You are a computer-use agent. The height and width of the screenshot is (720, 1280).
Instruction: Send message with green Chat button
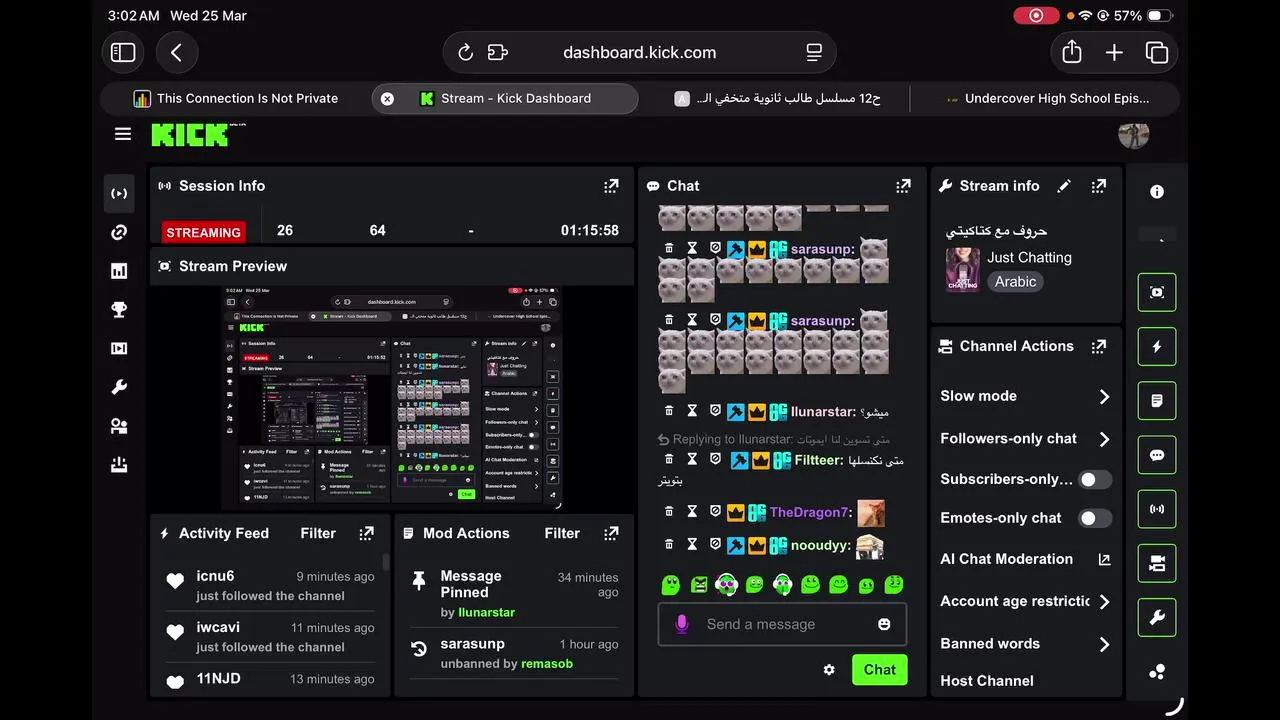click(x=879, y=670)
